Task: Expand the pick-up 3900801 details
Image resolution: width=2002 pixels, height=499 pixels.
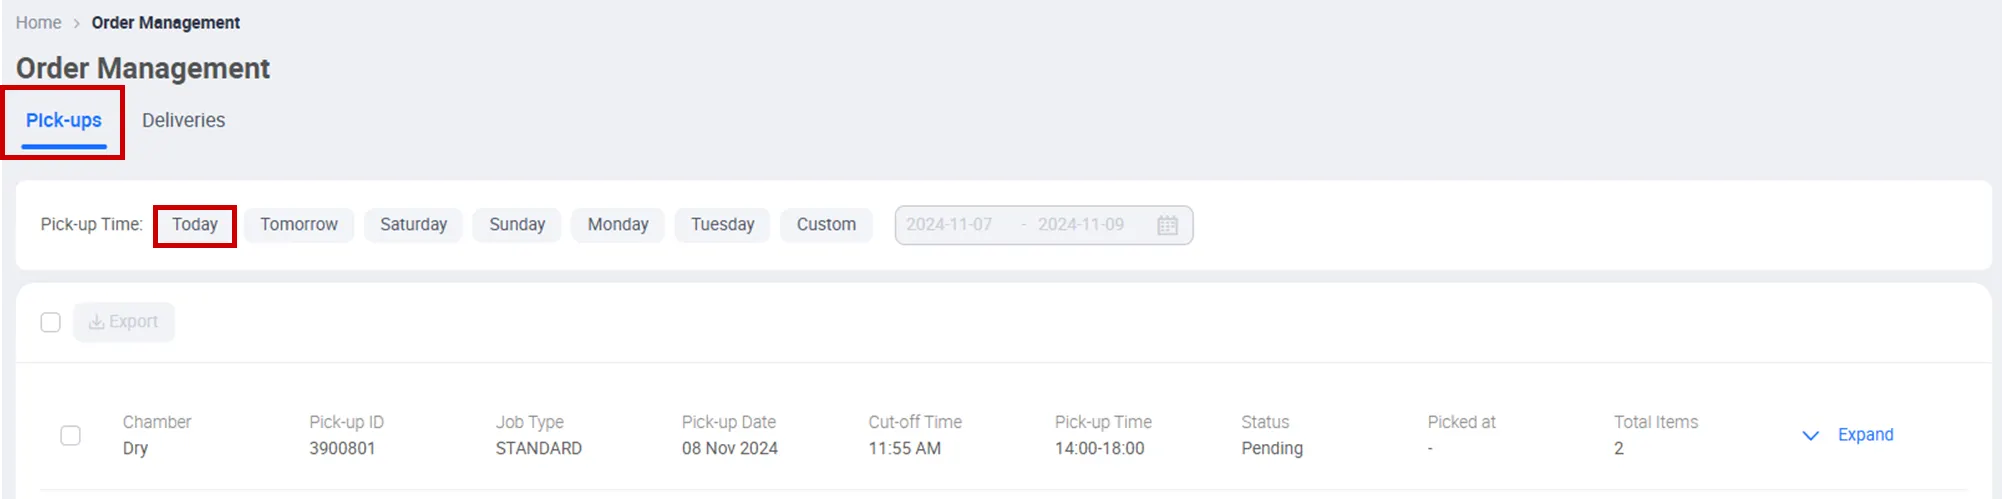Action: (1865, 435)
